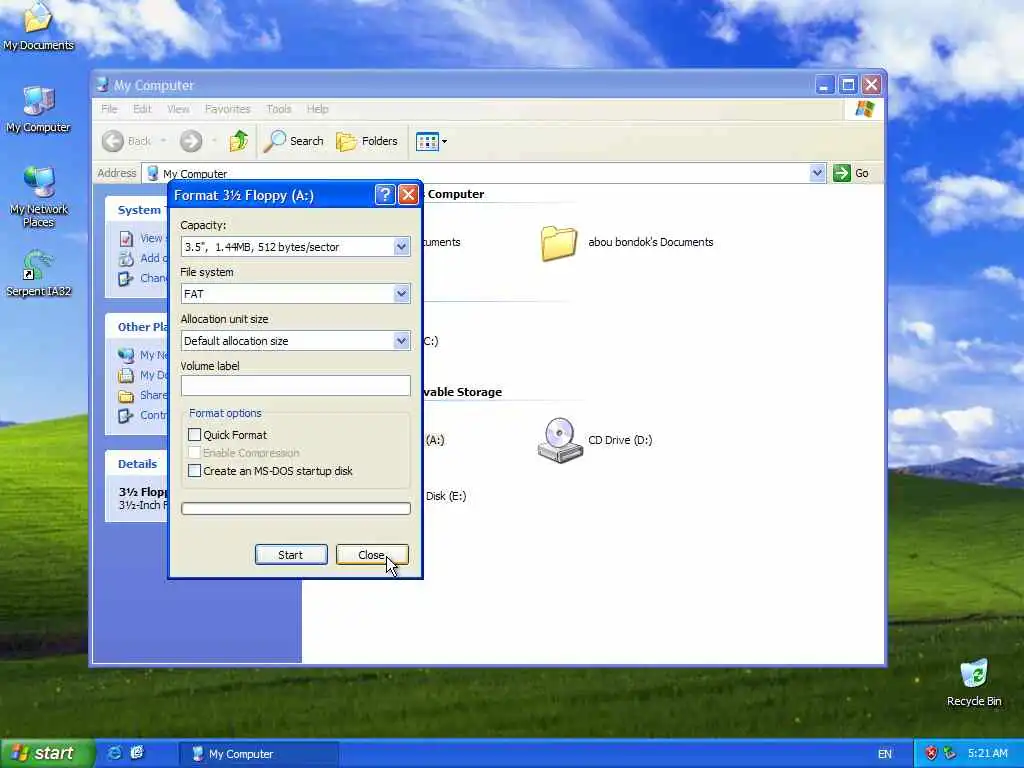Open Search from the toolbar
The height and width of the screenshot is (768, 1024).
point(294,141)
